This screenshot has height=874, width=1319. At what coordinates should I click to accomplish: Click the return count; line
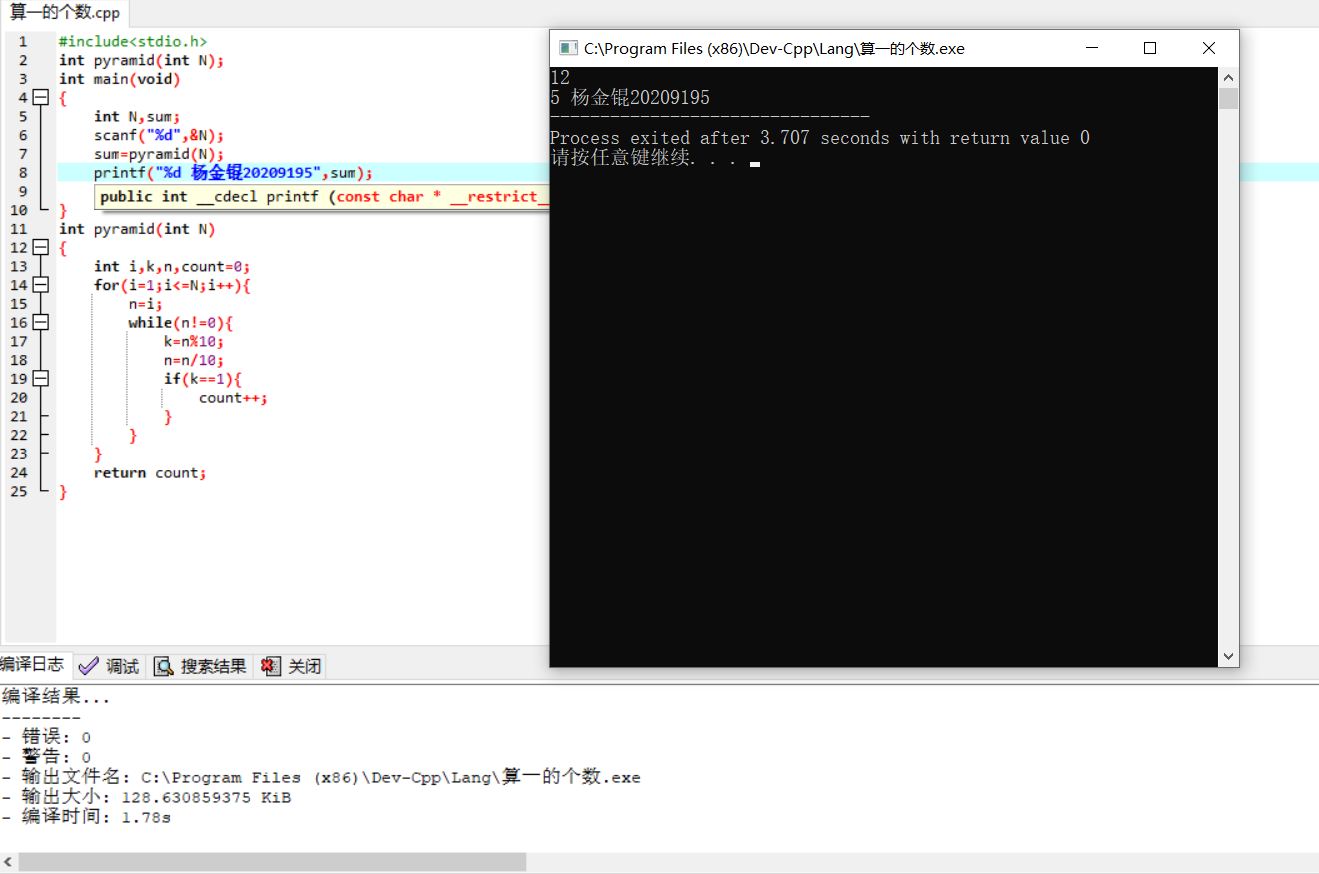coord(150,473)
